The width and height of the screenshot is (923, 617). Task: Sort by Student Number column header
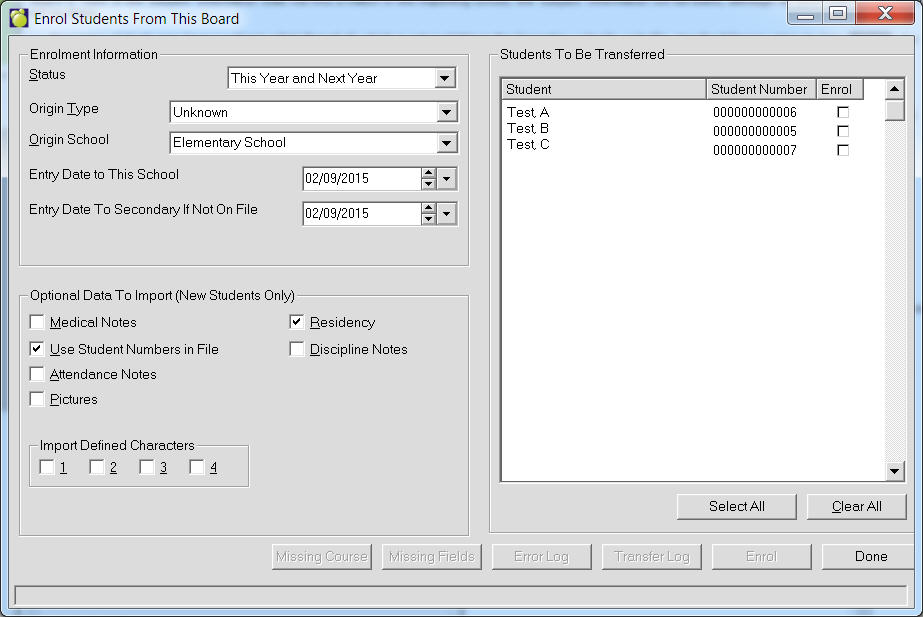(760, 89)
